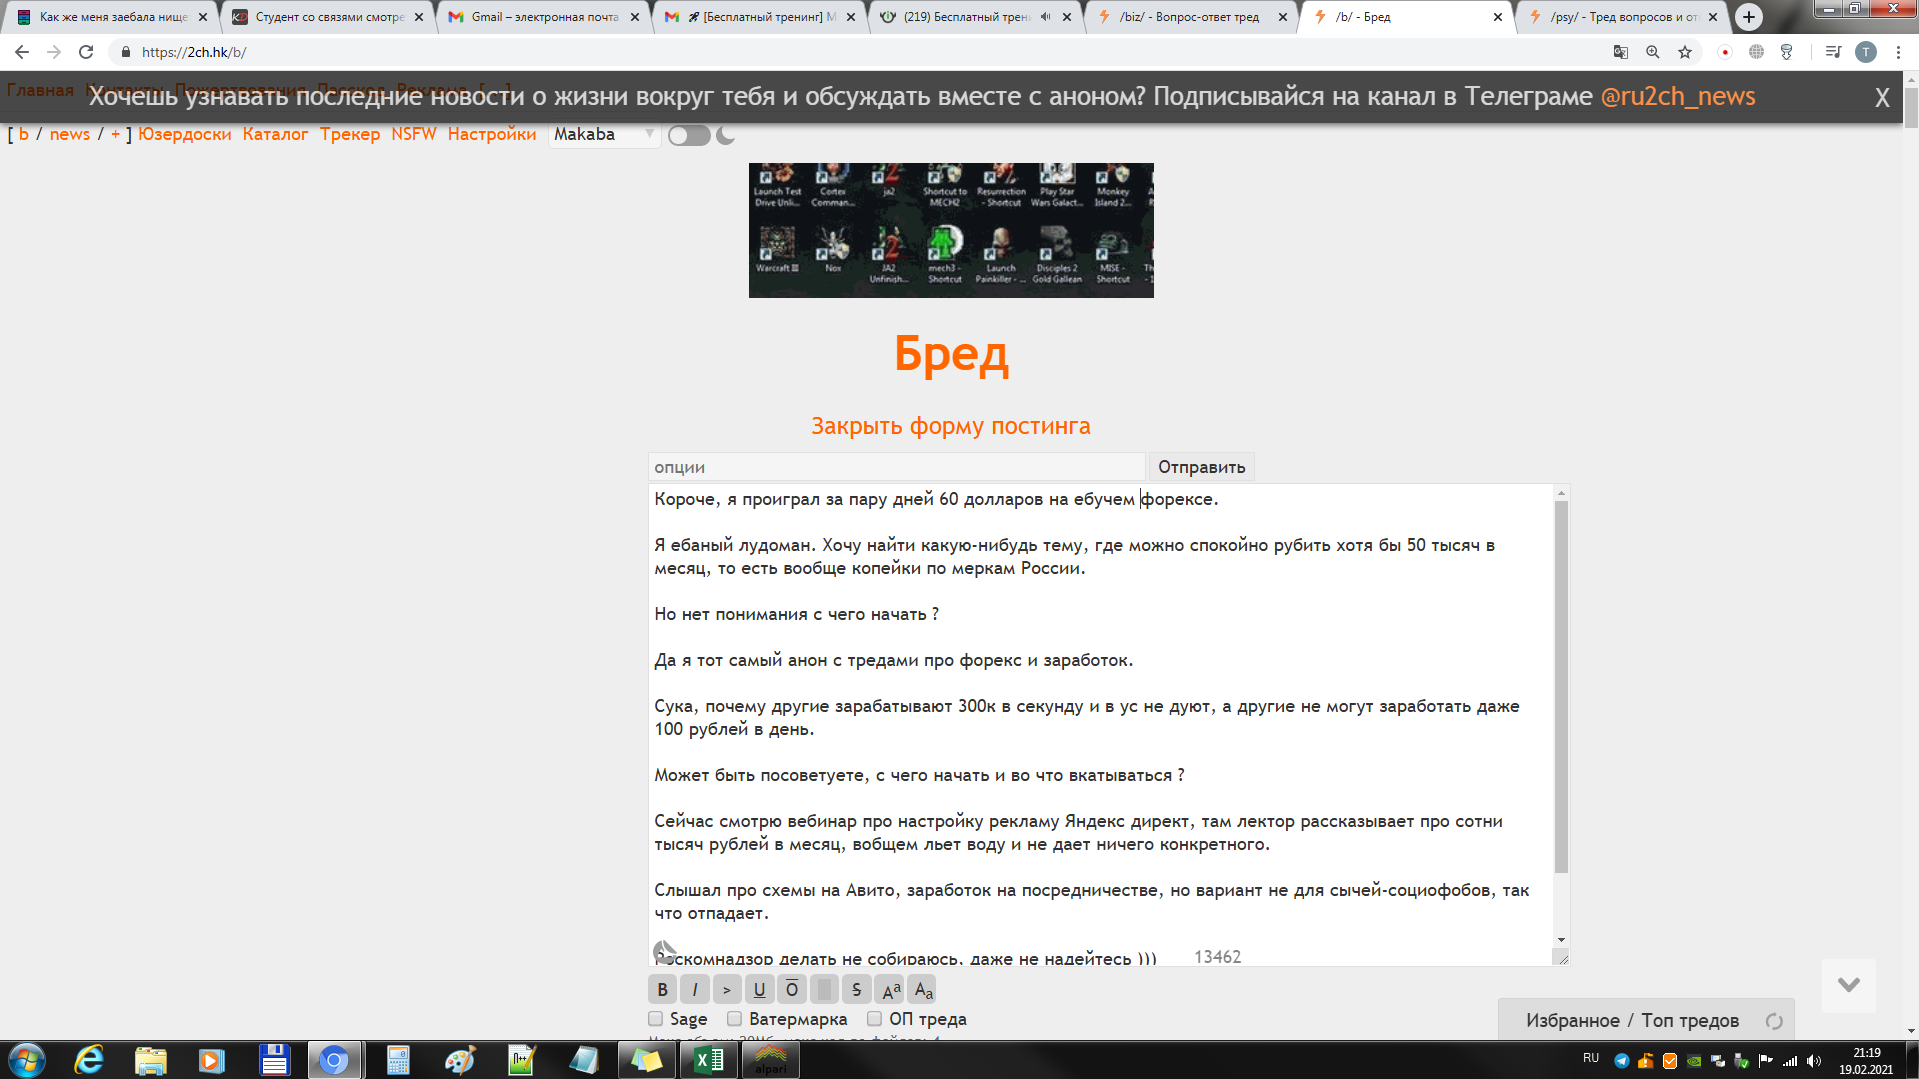This screenshot has height=1079, width=1919.
Task: Apply spoiler formatting with grey block button
Action: click(824, 990)
